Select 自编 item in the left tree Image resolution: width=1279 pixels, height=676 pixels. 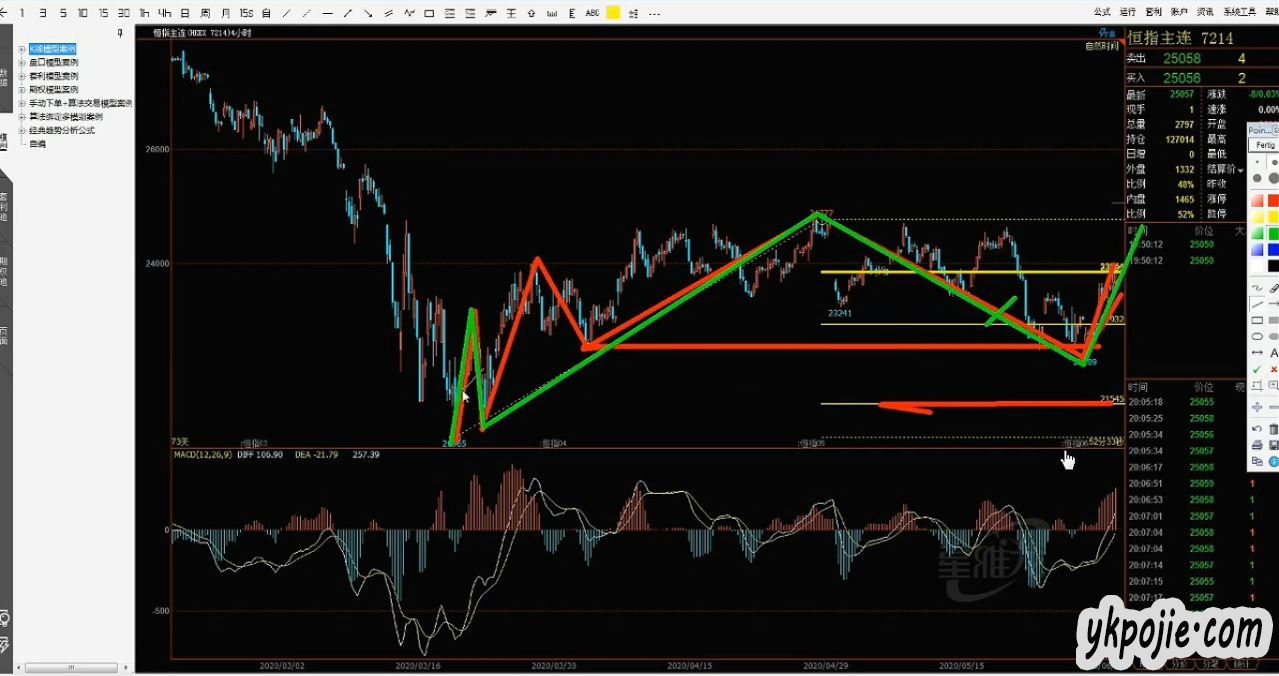(37, 144)
